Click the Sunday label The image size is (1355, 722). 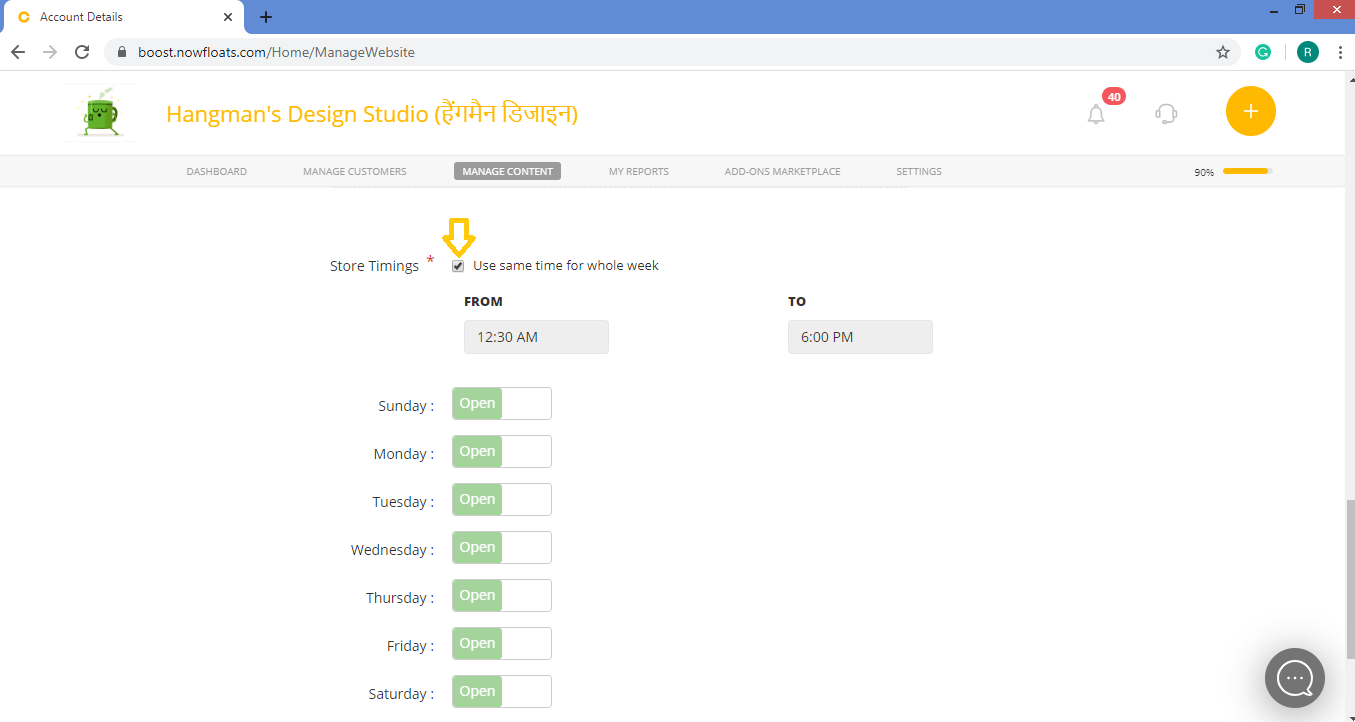point(406,406)
